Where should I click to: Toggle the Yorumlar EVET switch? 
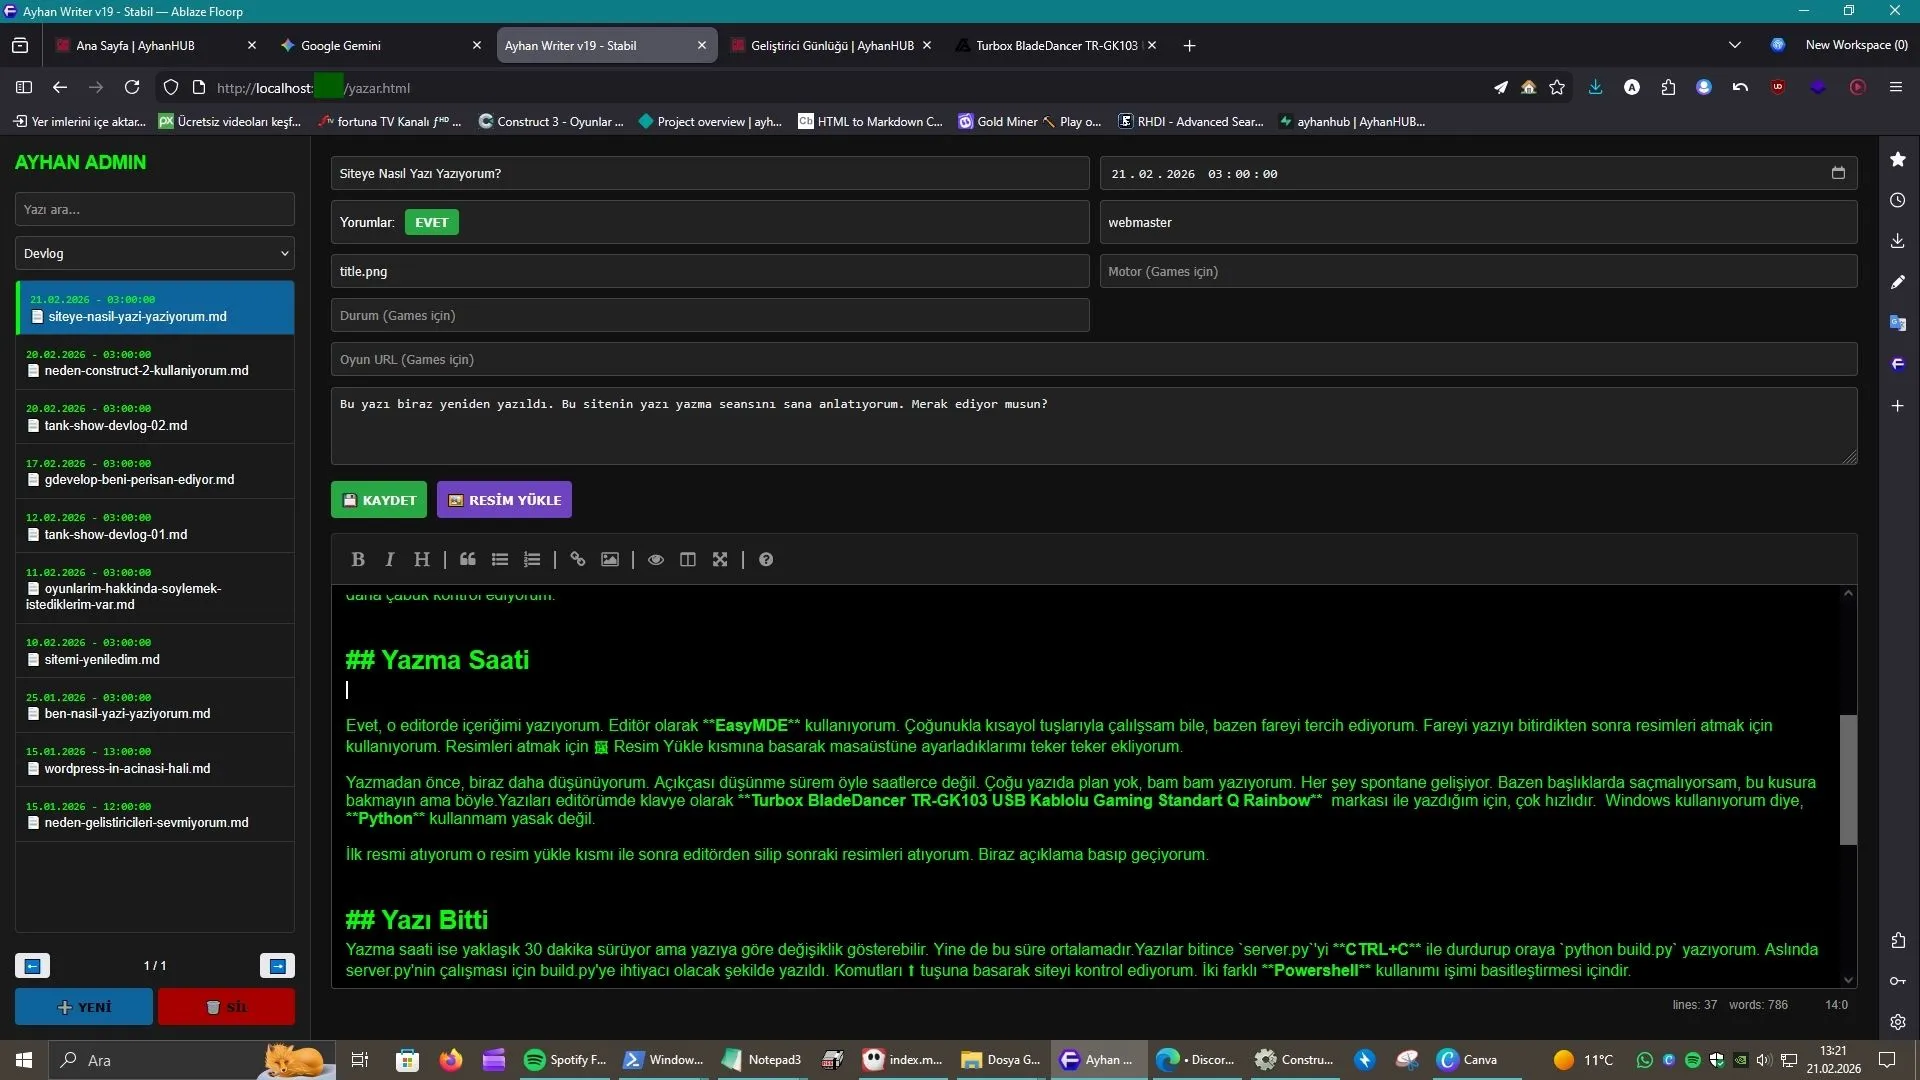(431, 222)
